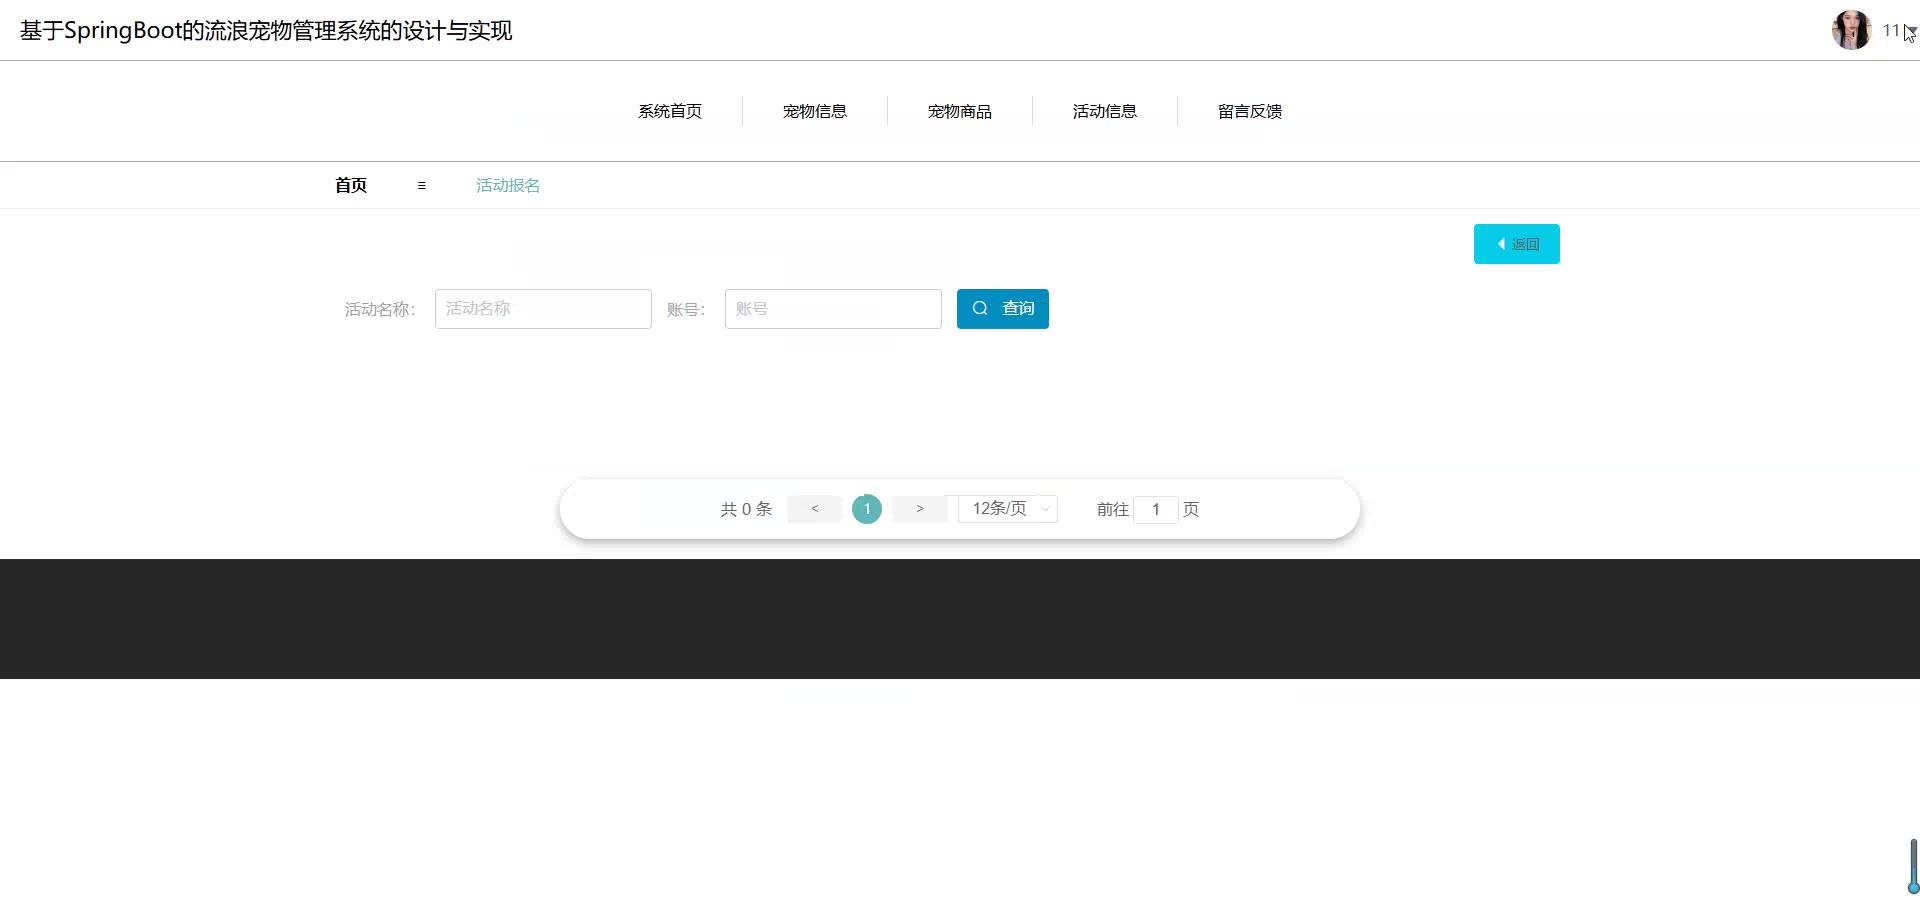Go to next page arrow

[x=920, y=509]
